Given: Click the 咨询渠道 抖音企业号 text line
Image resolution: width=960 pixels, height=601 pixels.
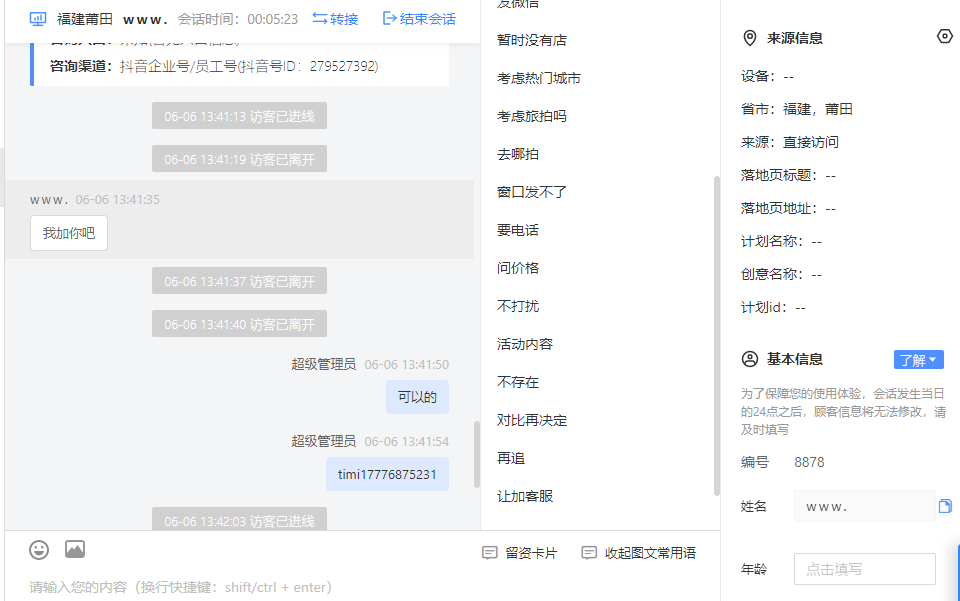Looking at the screenshot, I should point(214,66).
